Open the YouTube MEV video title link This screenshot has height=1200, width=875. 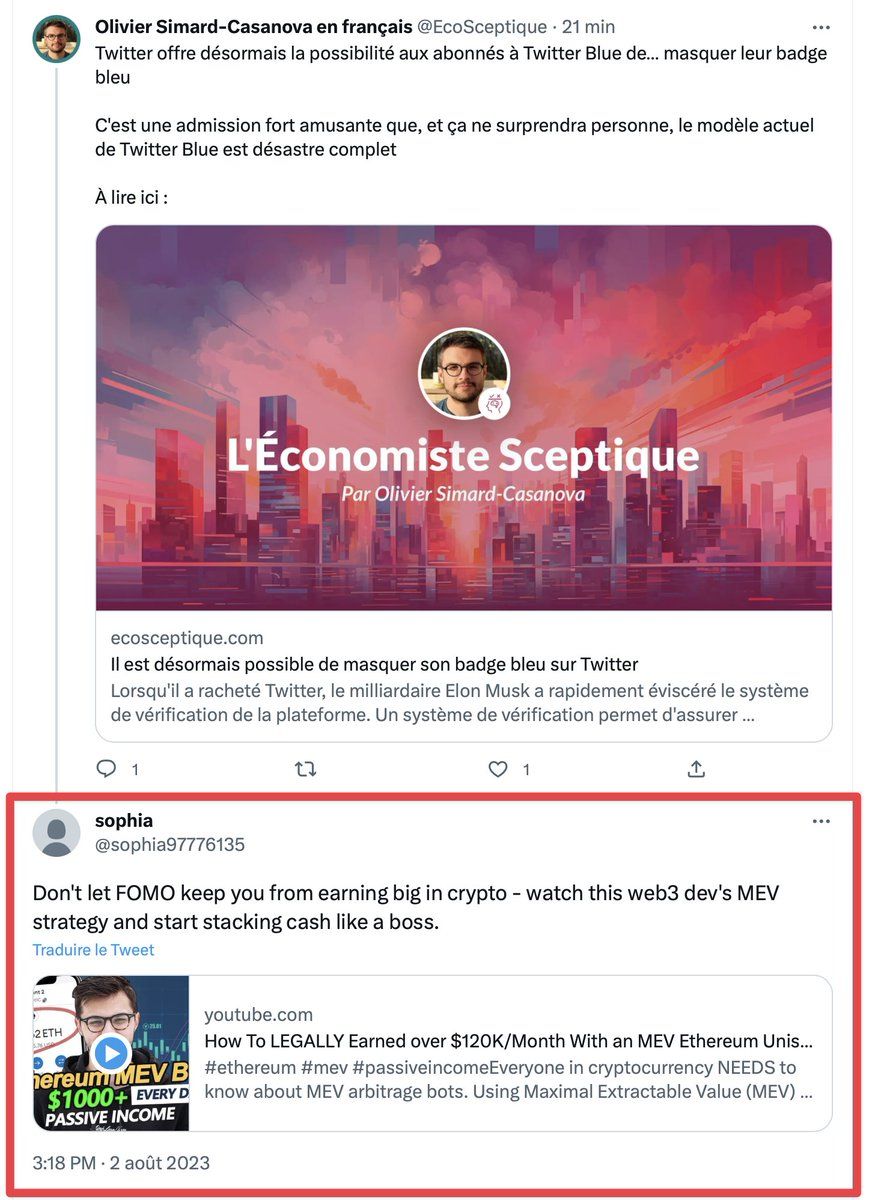[x=507, y=1040]
